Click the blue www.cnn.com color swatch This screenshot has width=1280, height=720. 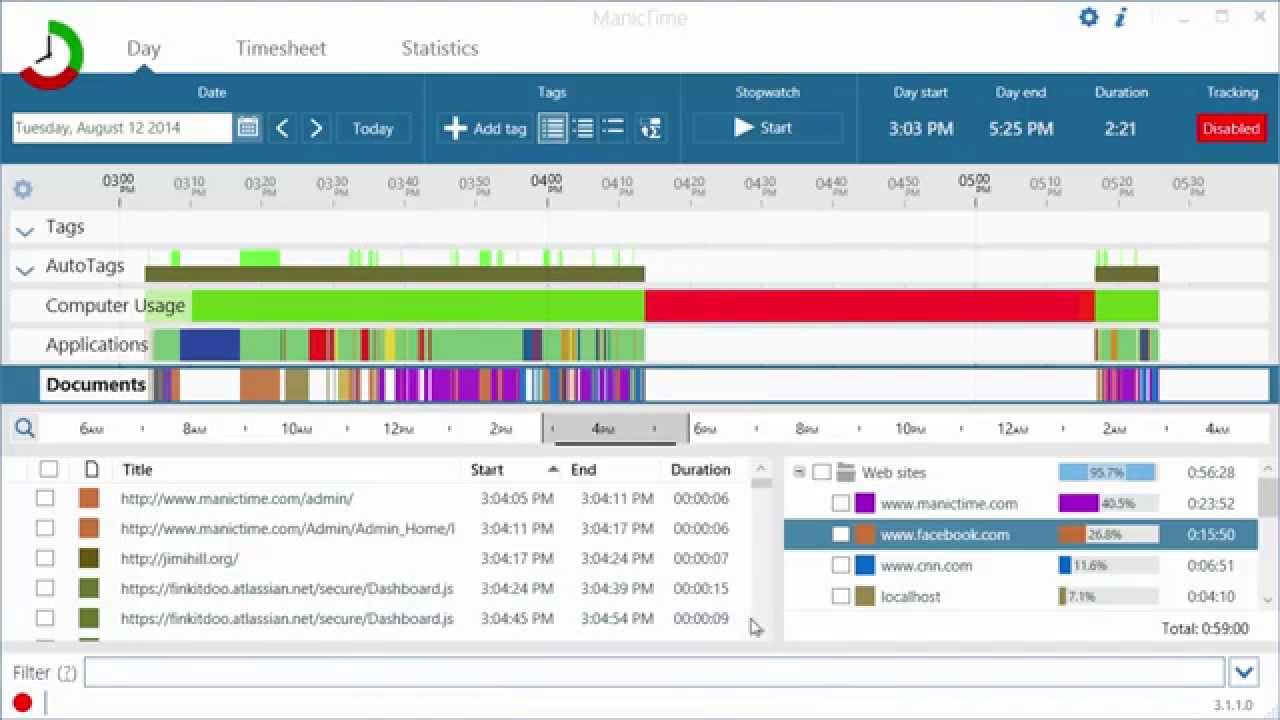865,565
